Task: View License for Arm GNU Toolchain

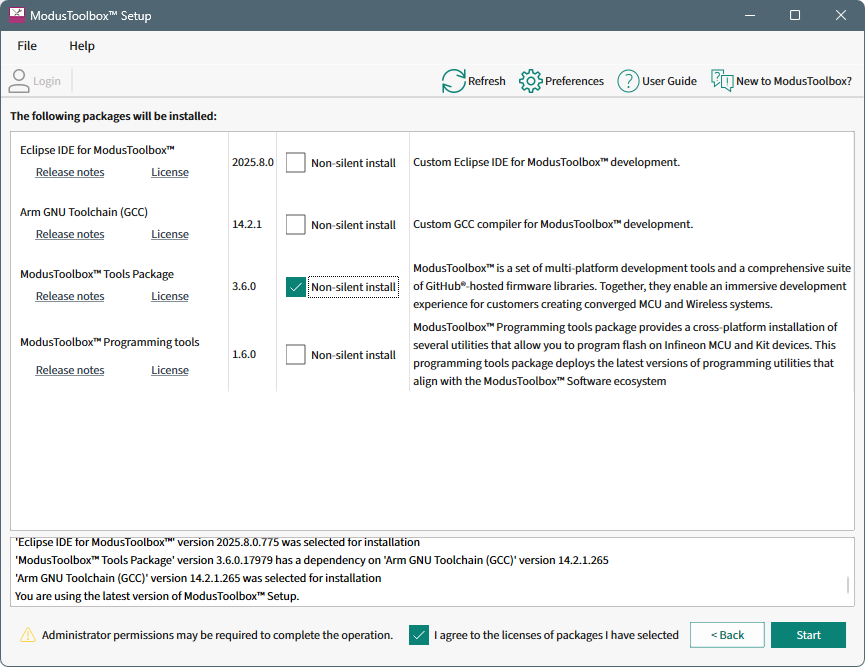Action: click(170, 234)
